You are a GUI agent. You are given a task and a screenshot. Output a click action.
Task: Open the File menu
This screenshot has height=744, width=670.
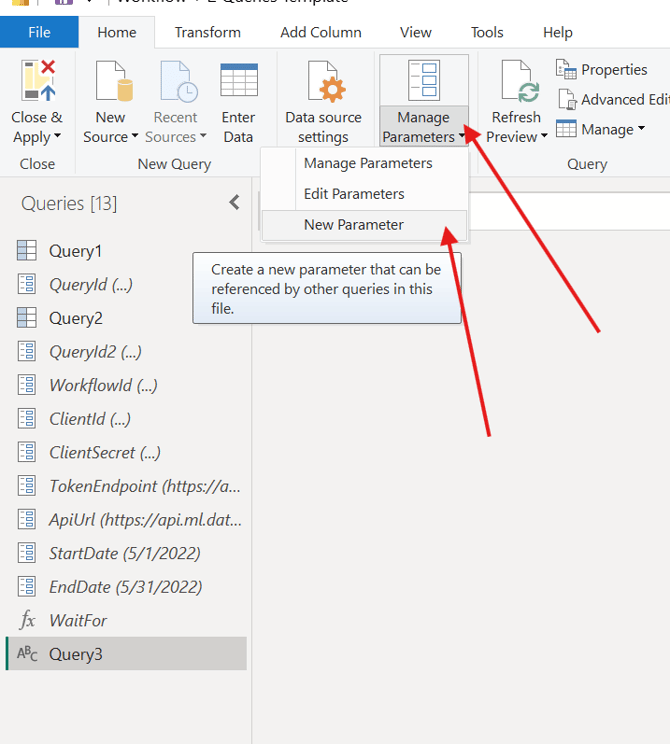pyautogui.click(x=39, y=32)
